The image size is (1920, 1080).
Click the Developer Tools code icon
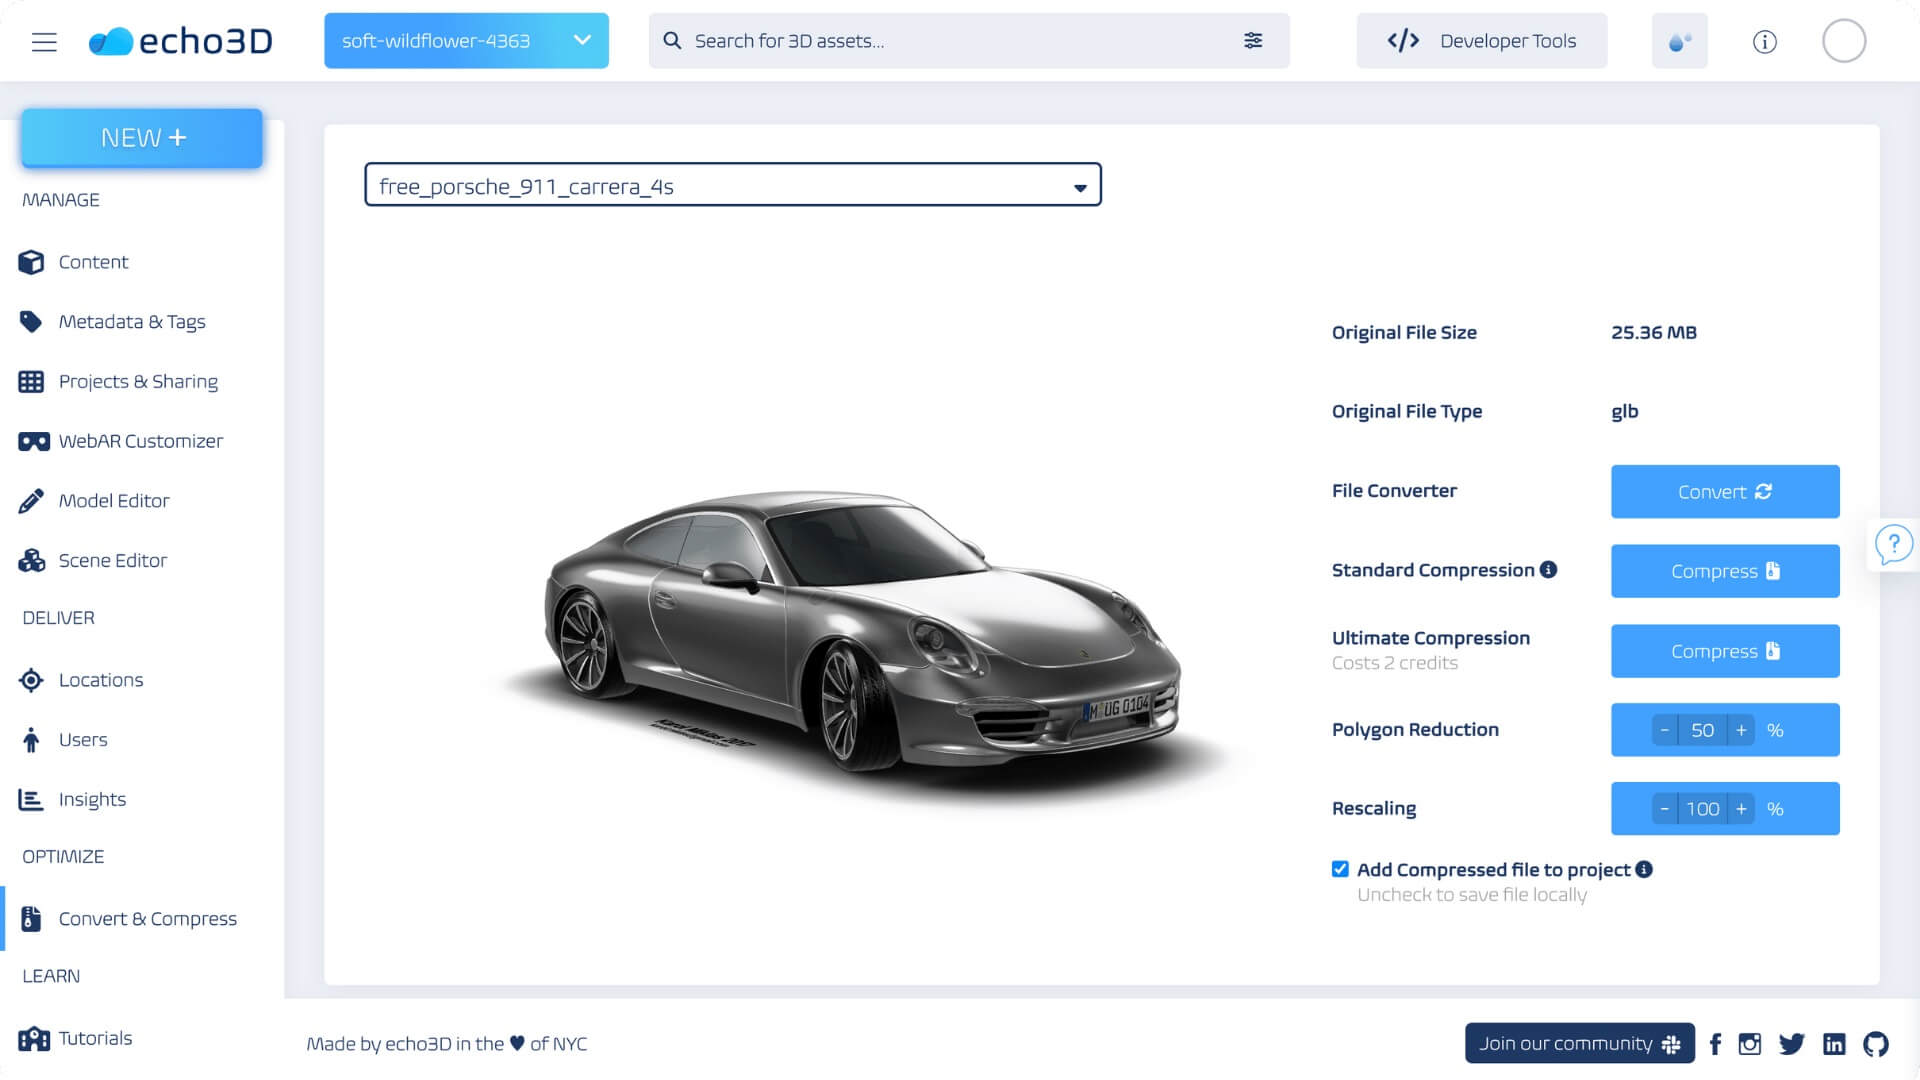pos(1403,41)
